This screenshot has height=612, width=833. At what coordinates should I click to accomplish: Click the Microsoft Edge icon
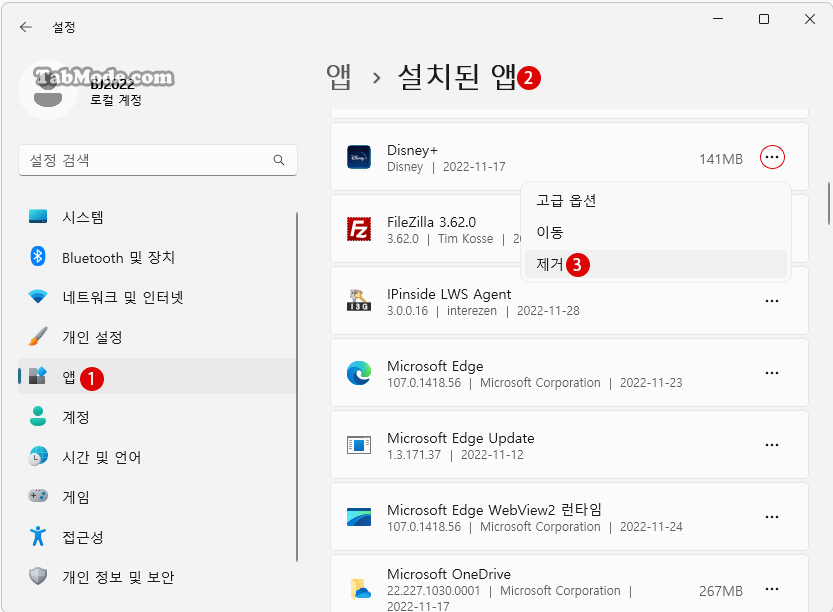point(359,373)
